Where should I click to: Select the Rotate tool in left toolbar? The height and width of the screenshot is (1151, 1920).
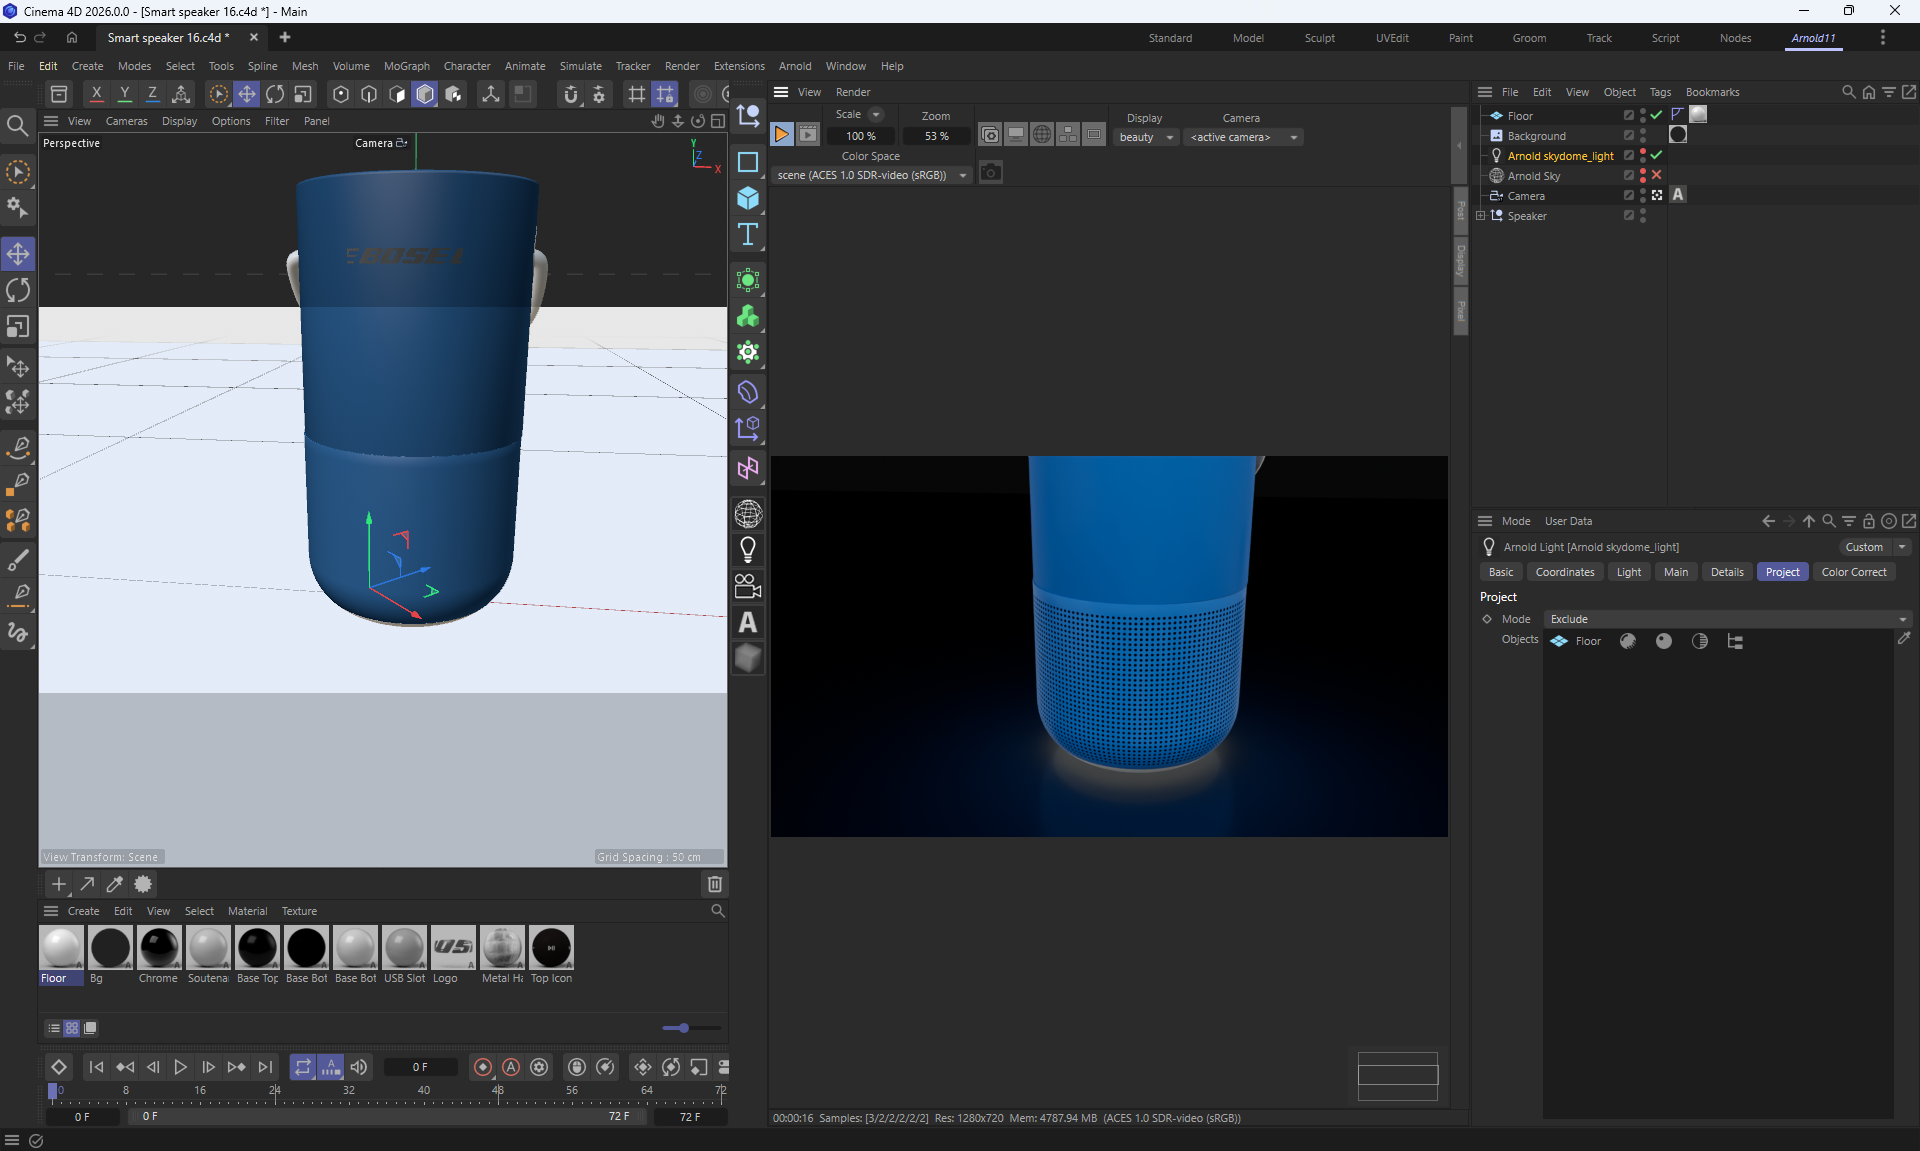pyautogui.click(x=18, y=290)
